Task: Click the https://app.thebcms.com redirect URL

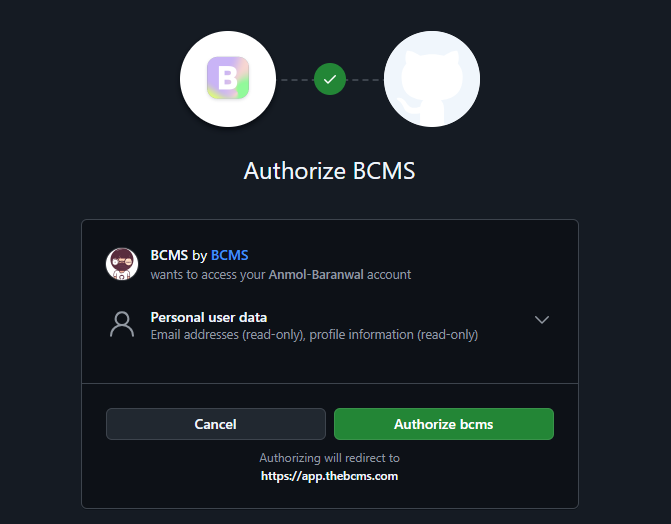Action: click(330, 476)
